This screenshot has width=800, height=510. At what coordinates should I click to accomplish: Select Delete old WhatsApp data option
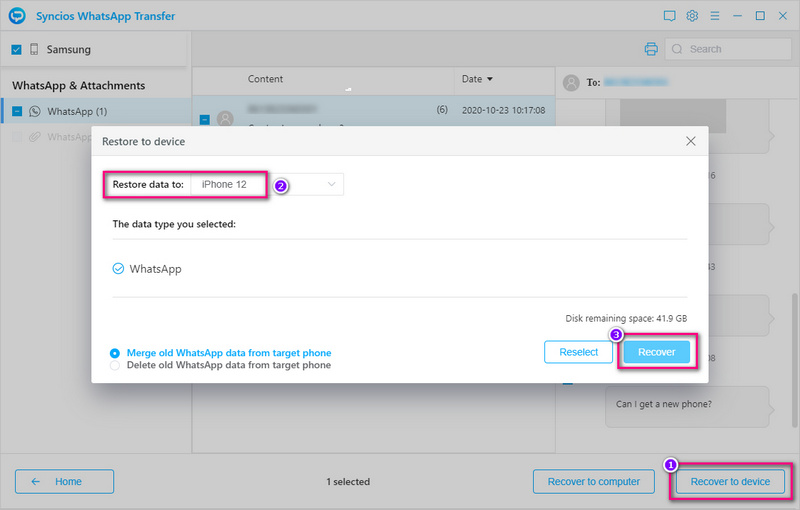(x=115, y=365)
